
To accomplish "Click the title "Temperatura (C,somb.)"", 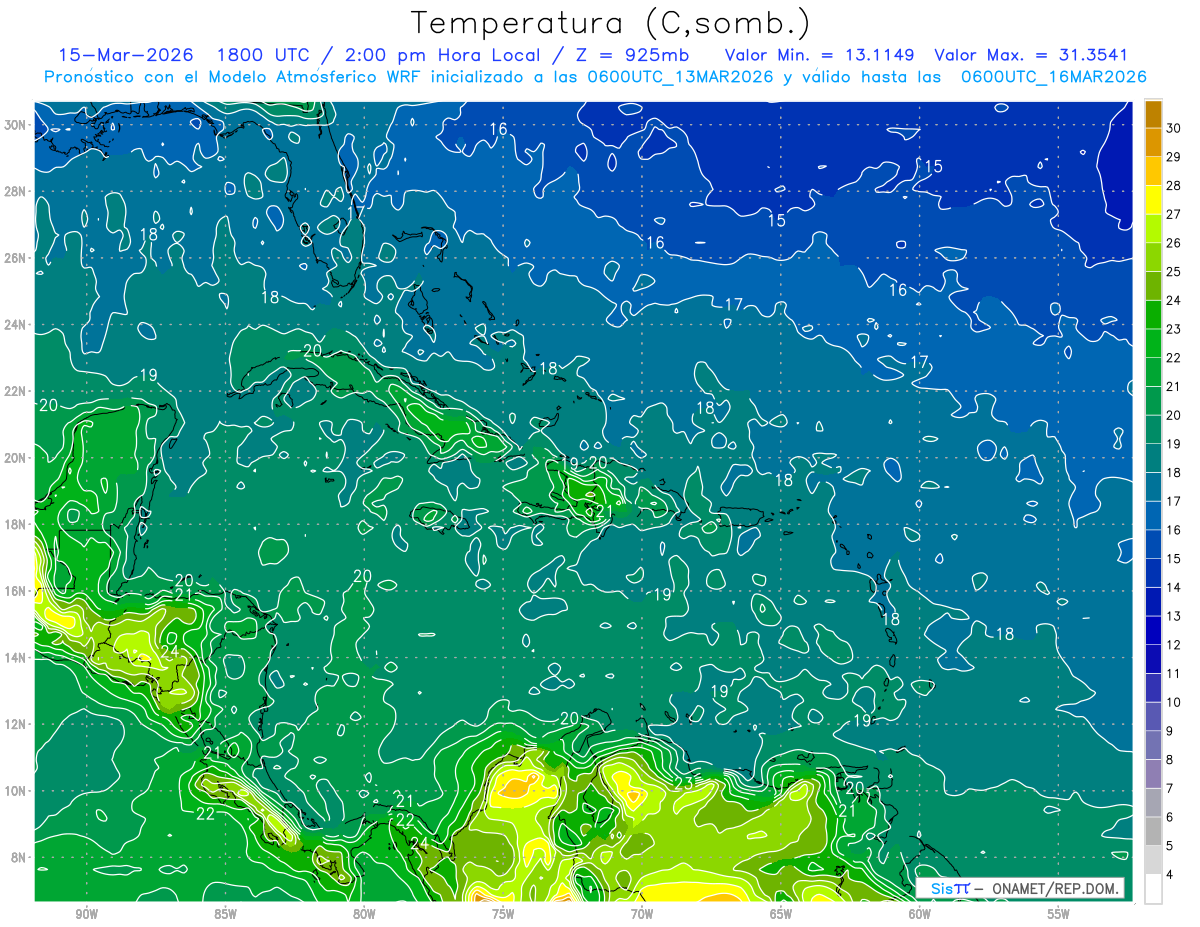I will 611,23.
